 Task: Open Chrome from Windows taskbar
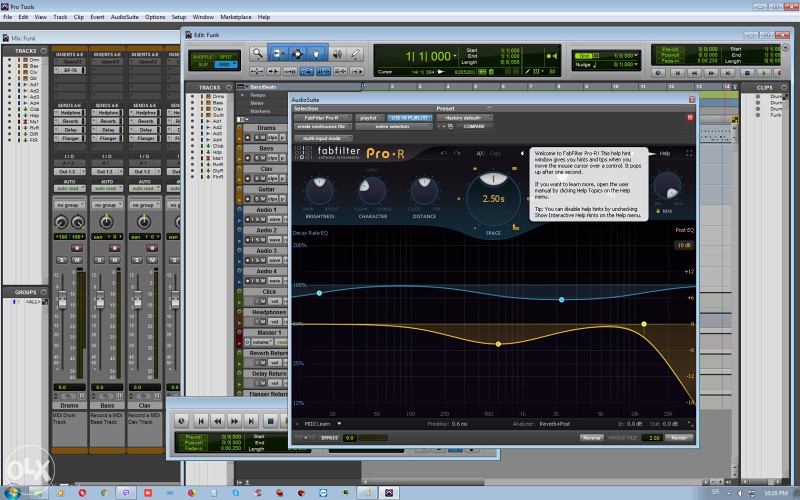tap(104, 493)
